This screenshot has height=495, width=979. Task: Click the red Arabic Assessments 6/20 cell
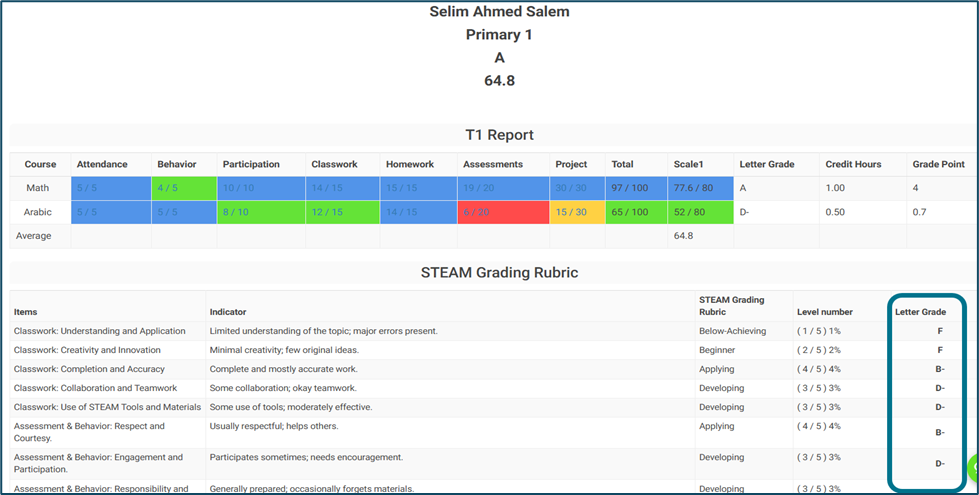tap(503, 212)
